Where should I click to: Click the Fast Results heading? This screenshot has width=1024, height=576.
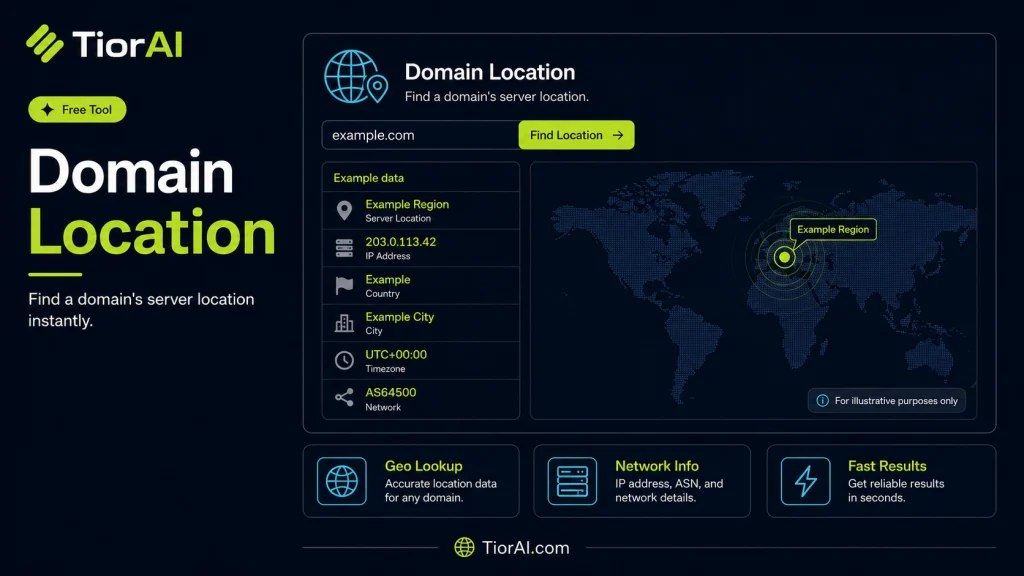point(887,466)
